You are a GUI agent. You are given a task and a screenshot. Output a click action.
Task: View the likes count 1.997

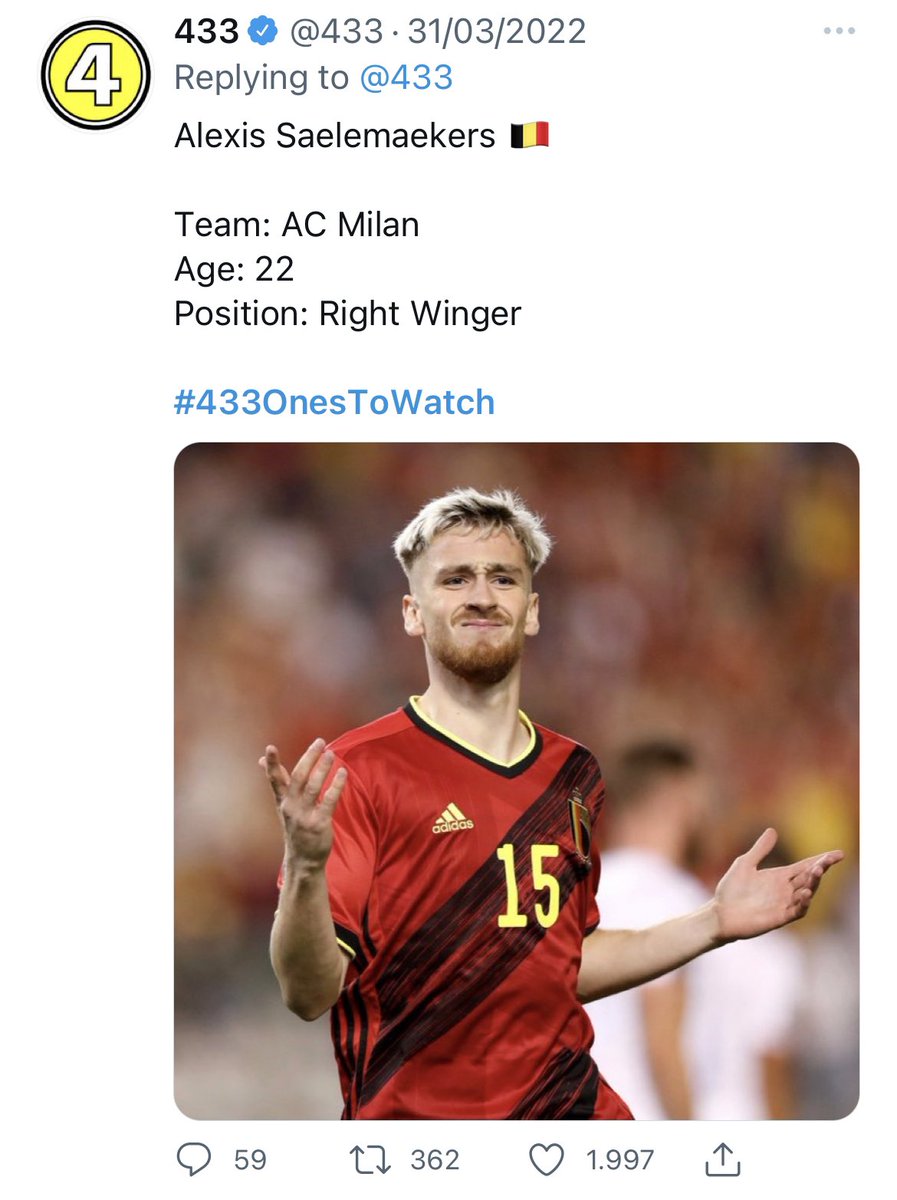click(620, 1160)
